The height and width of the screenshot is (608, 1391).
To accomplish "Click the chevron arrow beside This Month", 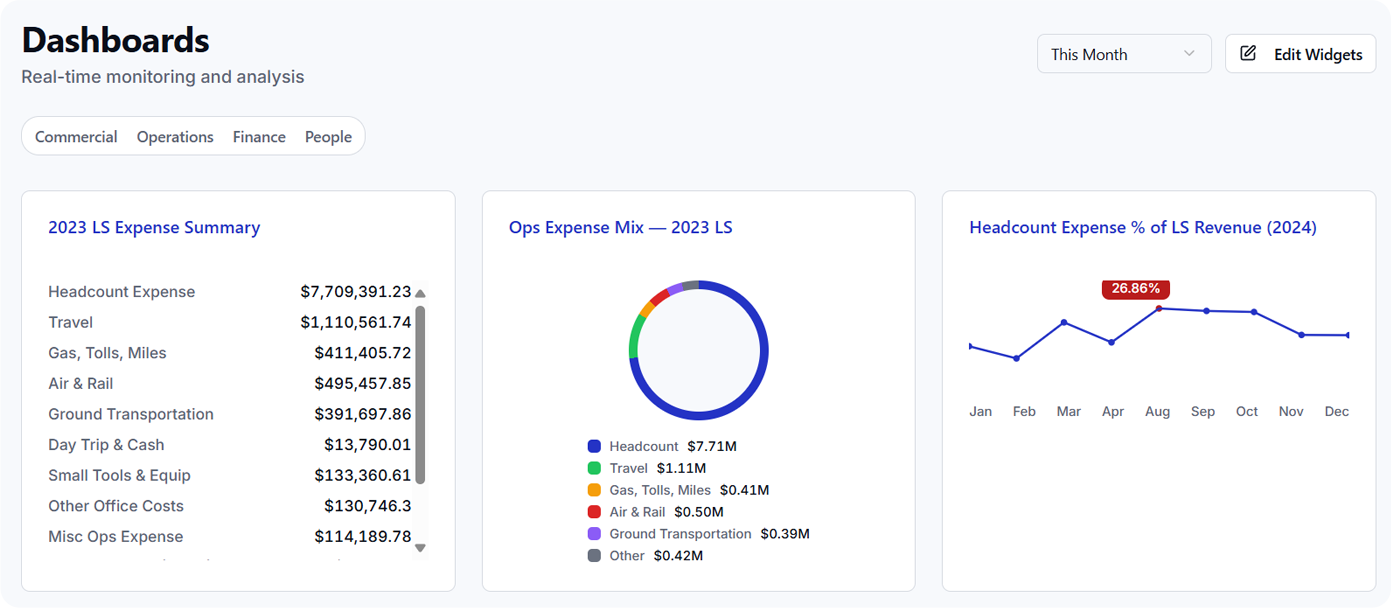I will pyautogui.click(x=1189, y=54).
